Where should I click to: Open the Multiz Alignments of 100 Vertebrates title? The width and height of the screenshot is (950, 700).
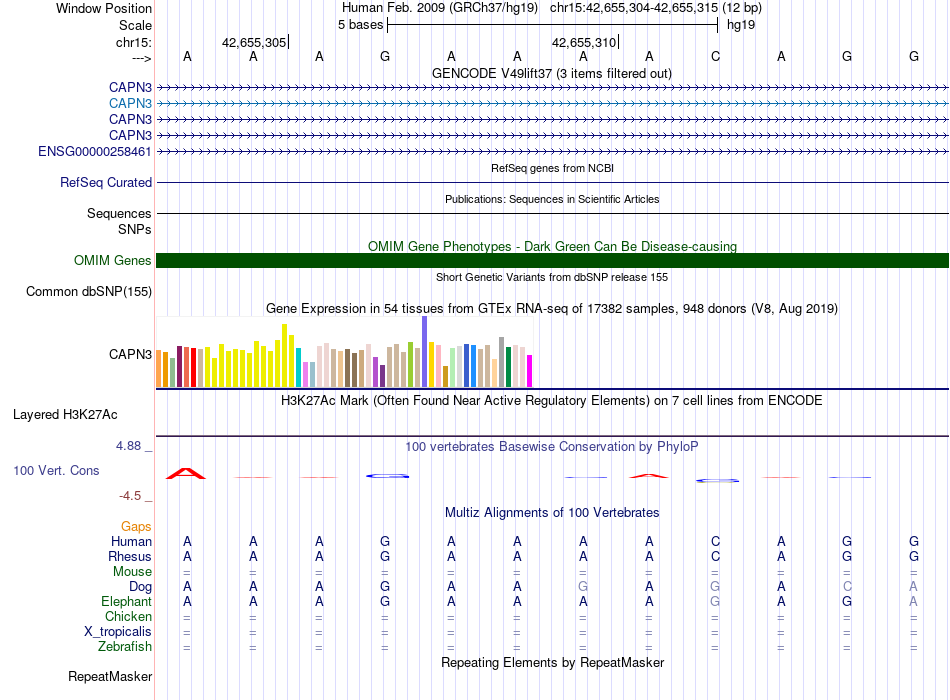pos(552,513)
